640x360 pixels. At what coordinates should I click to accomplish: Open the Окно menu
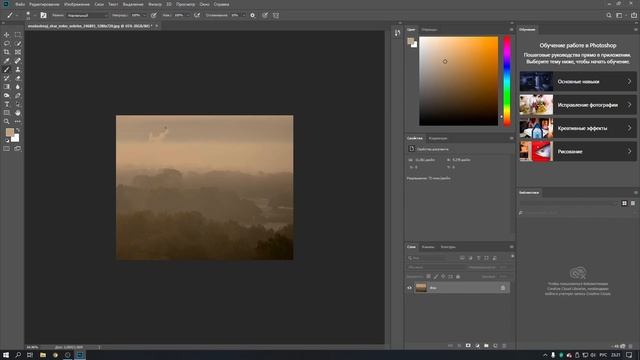(x=204, y=4)
